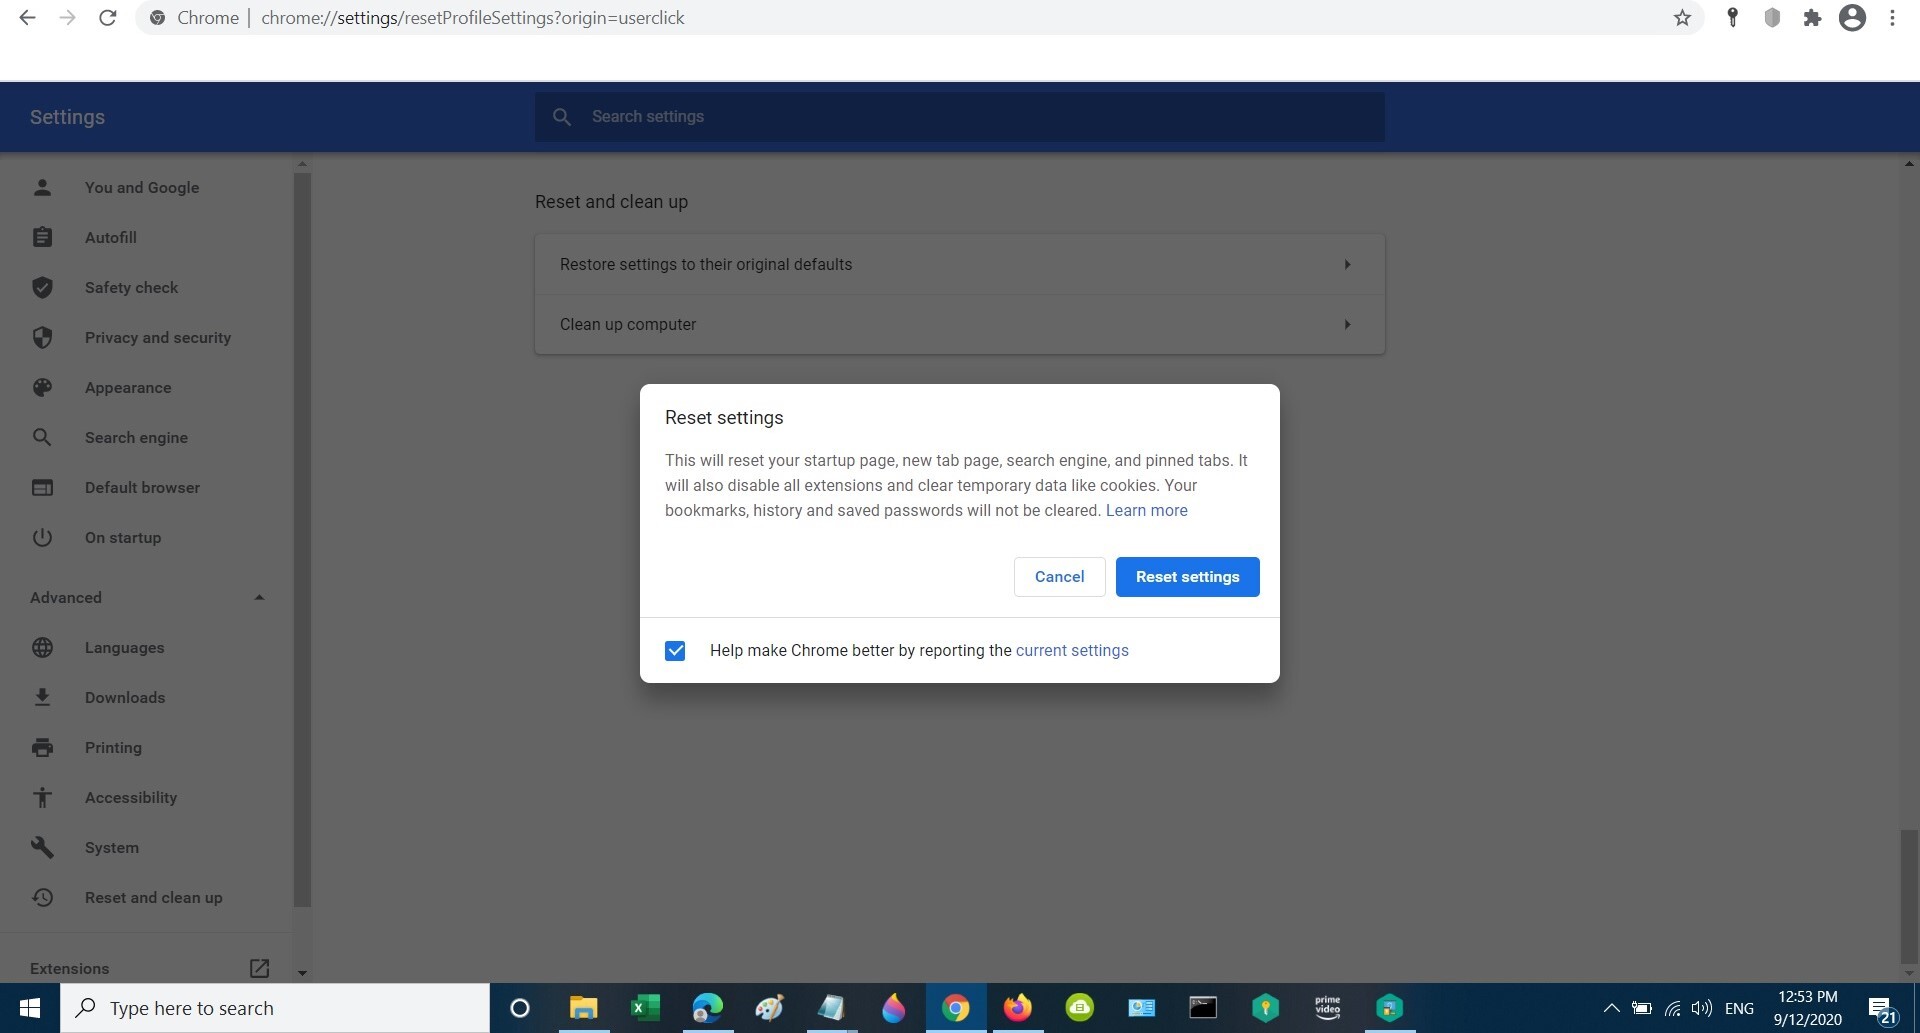Show hidden system tray icons
1920x1033 pixels.
(1611, 1008)
